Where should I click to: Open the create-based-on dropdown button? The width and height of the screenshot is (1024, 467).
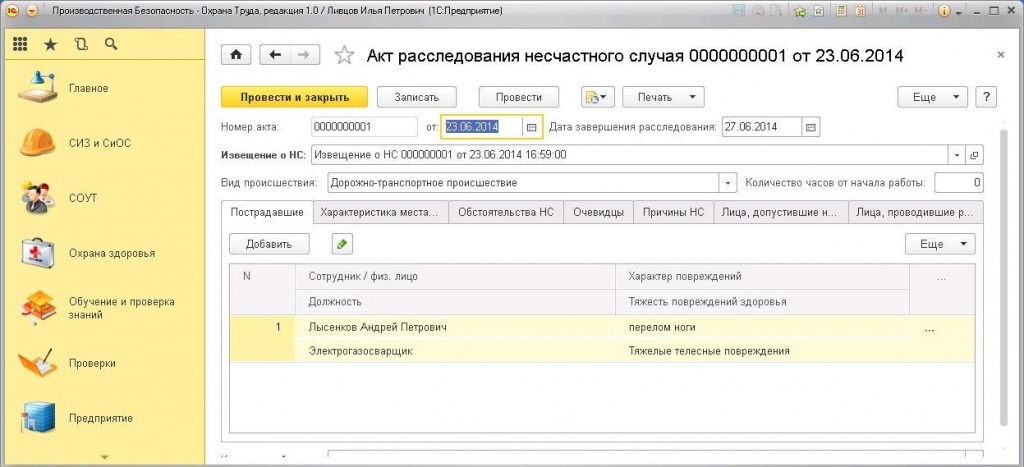pyautogui.click(x=598, y=97)
